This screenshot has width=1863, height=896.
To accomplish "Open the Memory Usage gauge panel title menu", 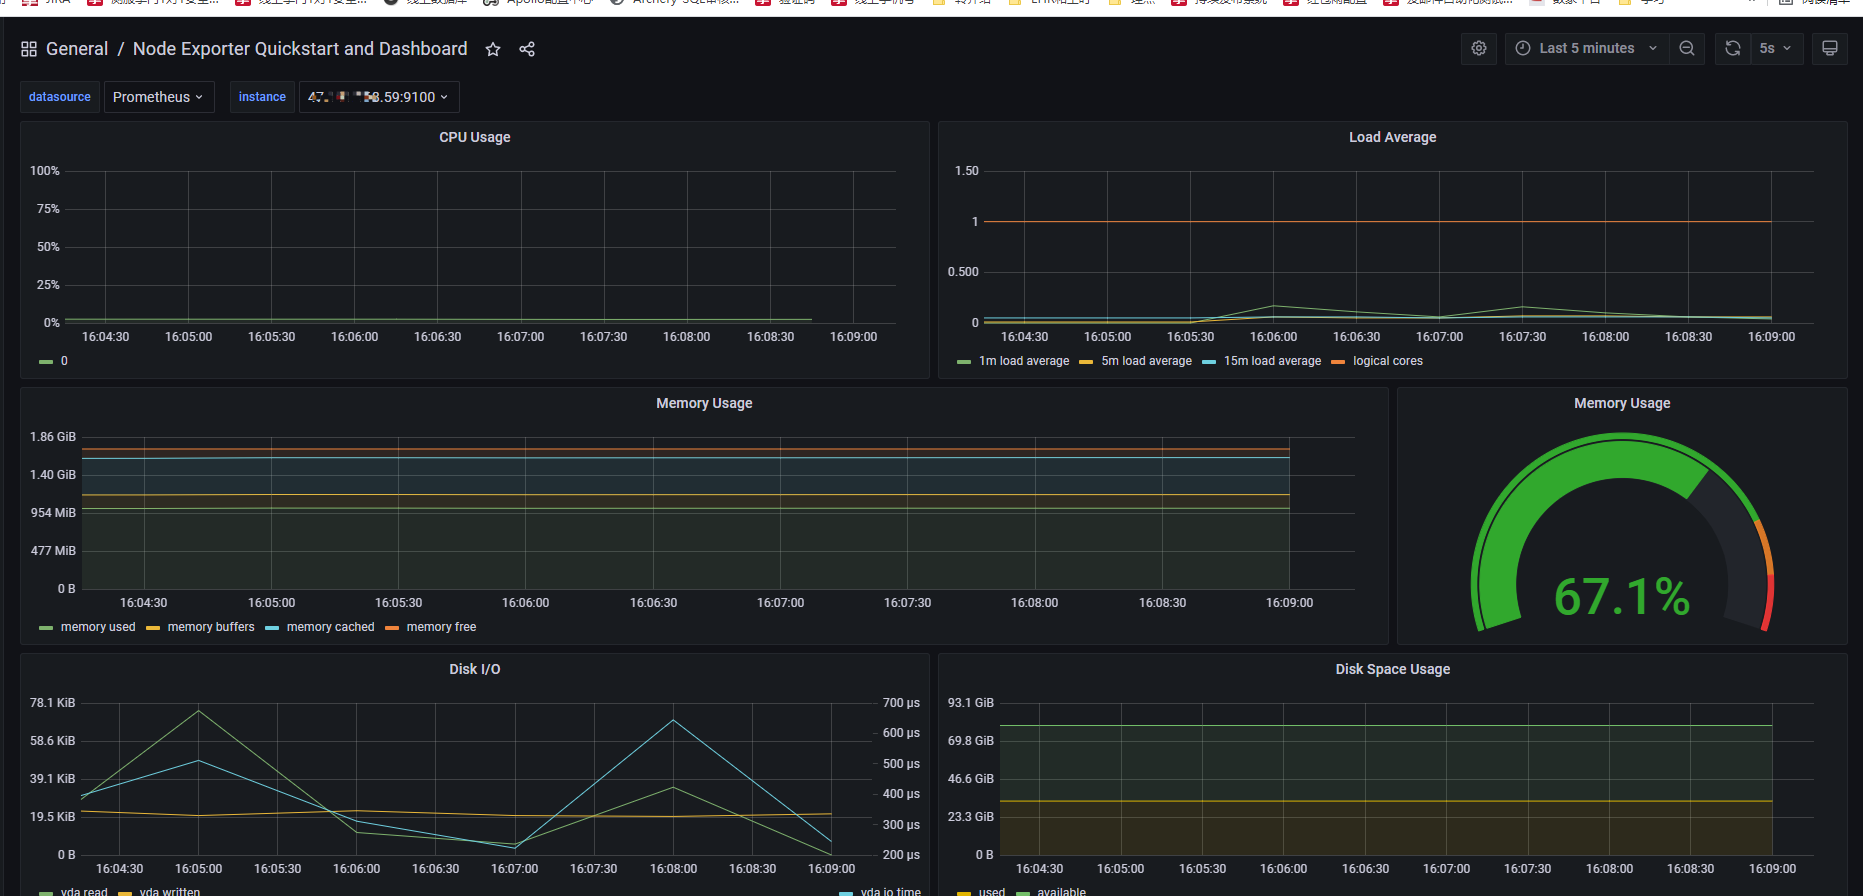I will click(1622, 403).
